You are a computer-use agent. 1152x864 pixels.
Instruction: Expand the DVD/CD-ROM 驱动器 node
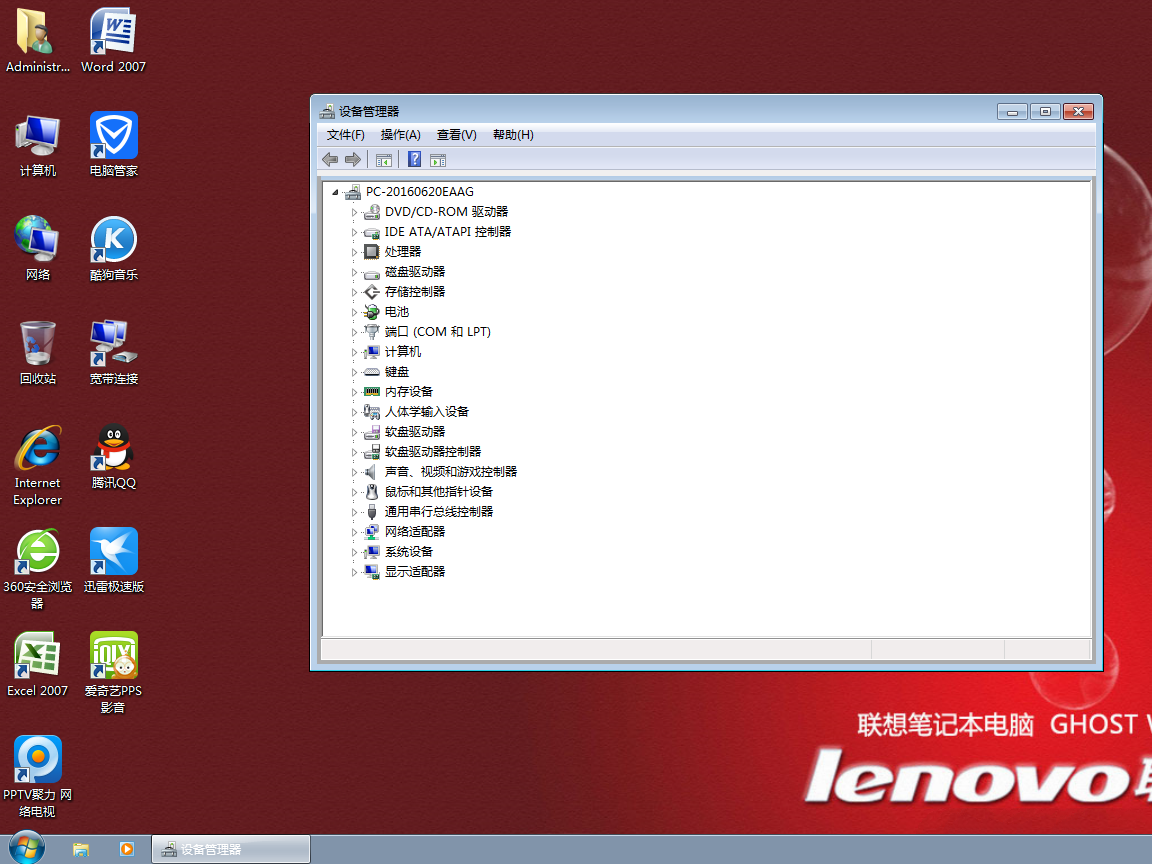pos(354,212)
